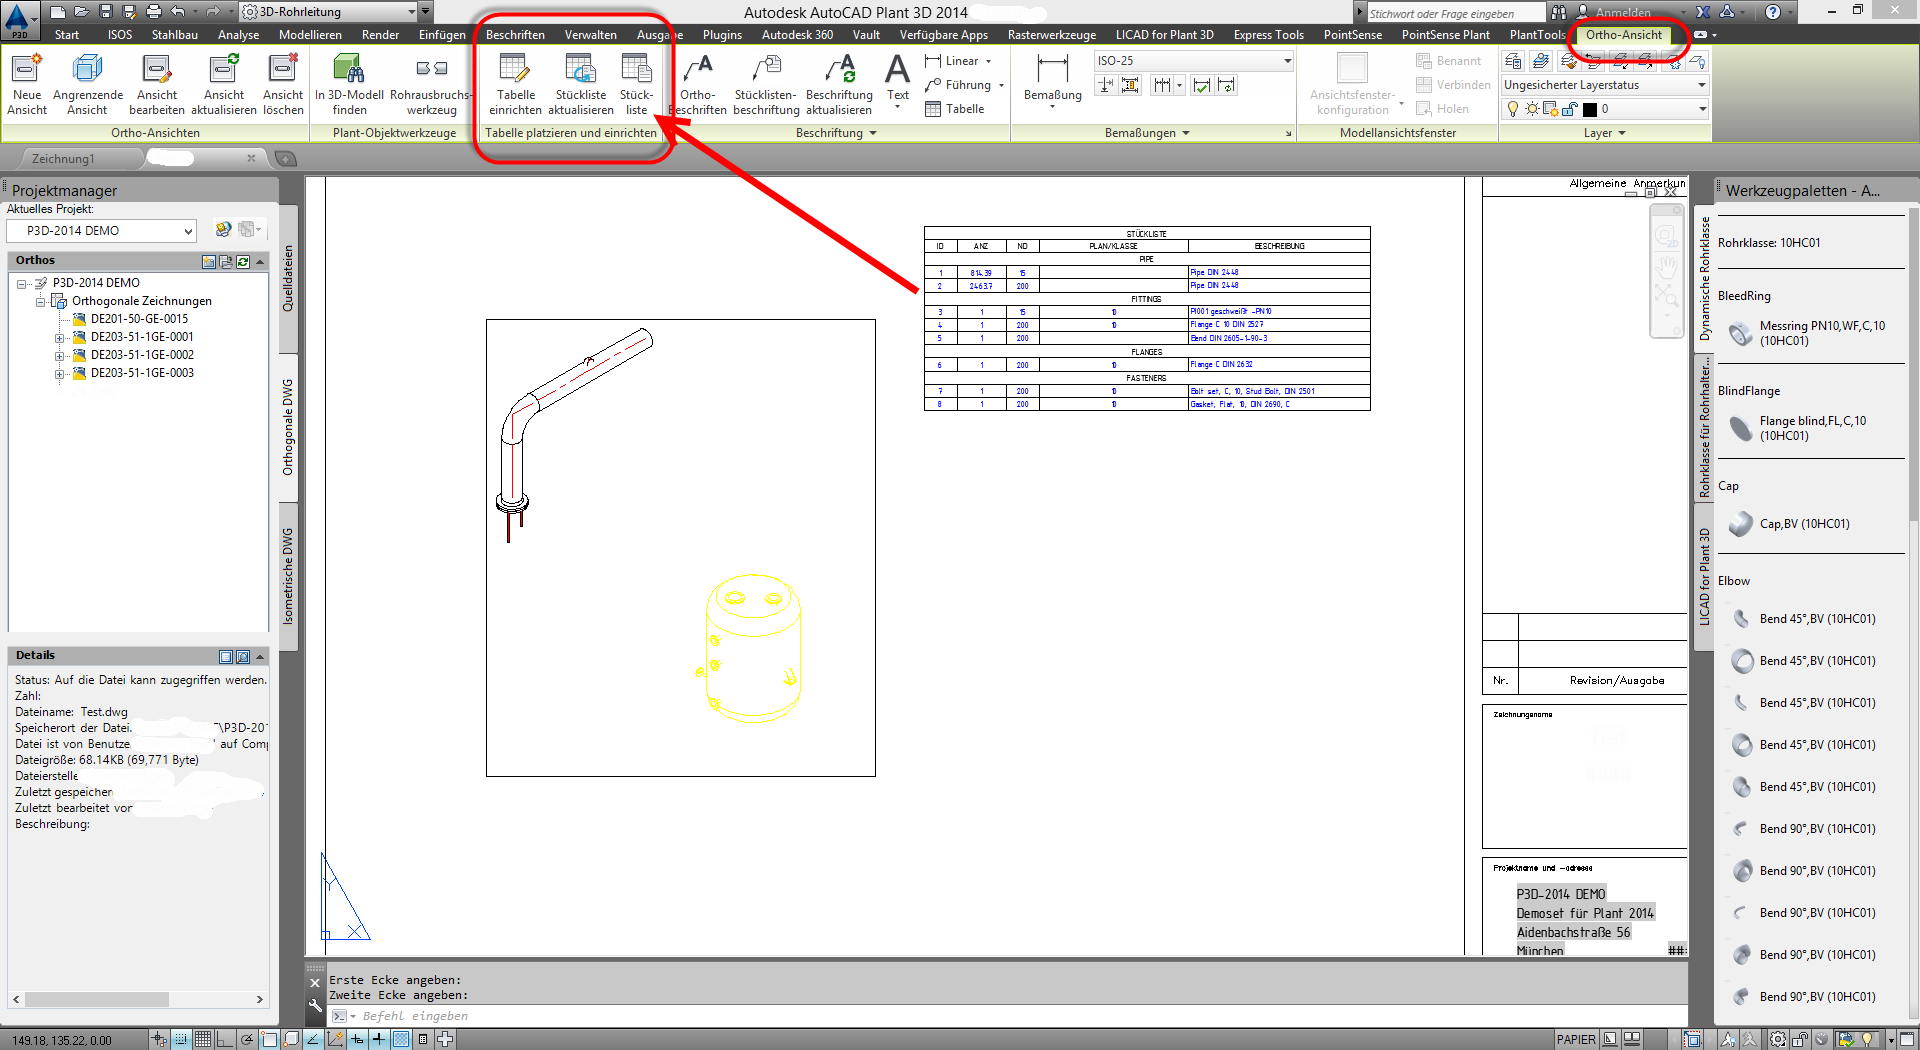1920x1050 pixels.
Task: Click the save icon in quick access toolbar
Action: (x=106, y=12)
